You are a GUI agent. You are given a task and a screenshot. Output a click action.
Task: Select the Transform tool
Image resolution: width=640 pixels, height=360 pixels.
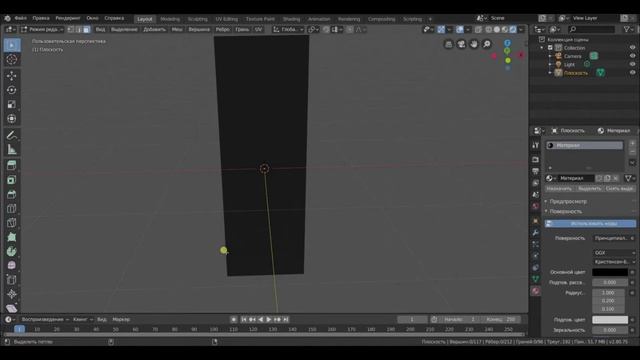[x=12, y=118]
